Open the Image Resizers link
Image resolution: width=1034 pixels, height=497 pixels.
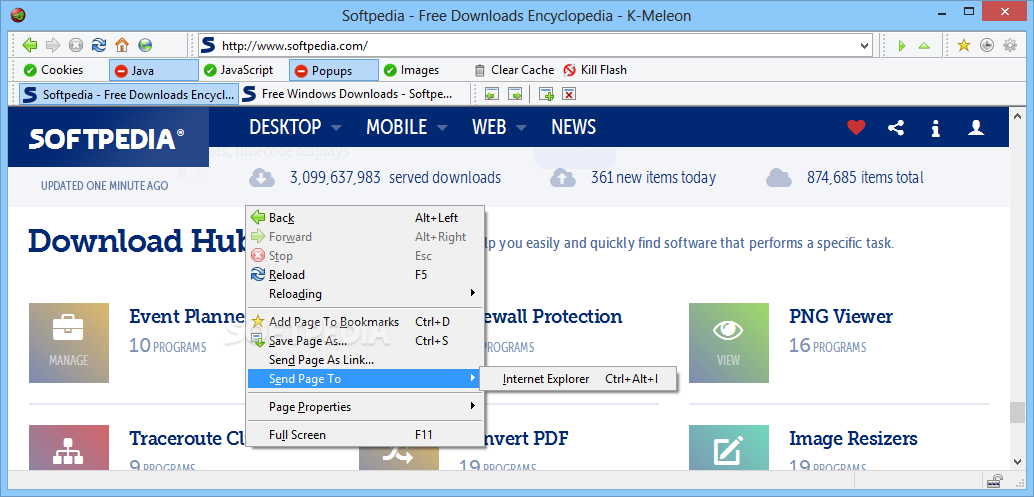point(853,438)
